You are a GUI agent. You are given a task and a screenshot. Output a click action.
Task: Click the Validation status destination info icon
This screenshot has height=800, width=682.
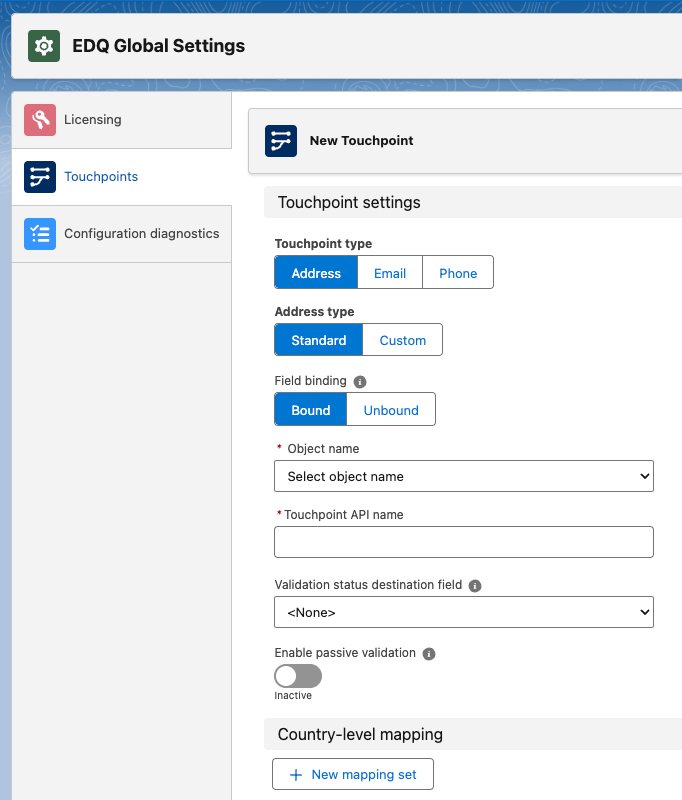pos(475,586)
